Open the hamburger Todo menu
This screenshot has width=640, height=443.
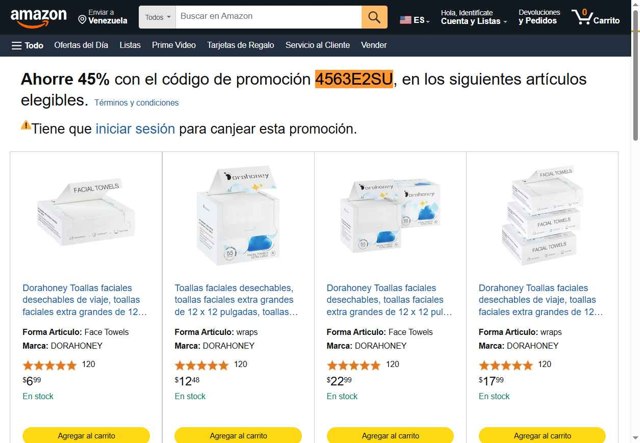point(27,45)
